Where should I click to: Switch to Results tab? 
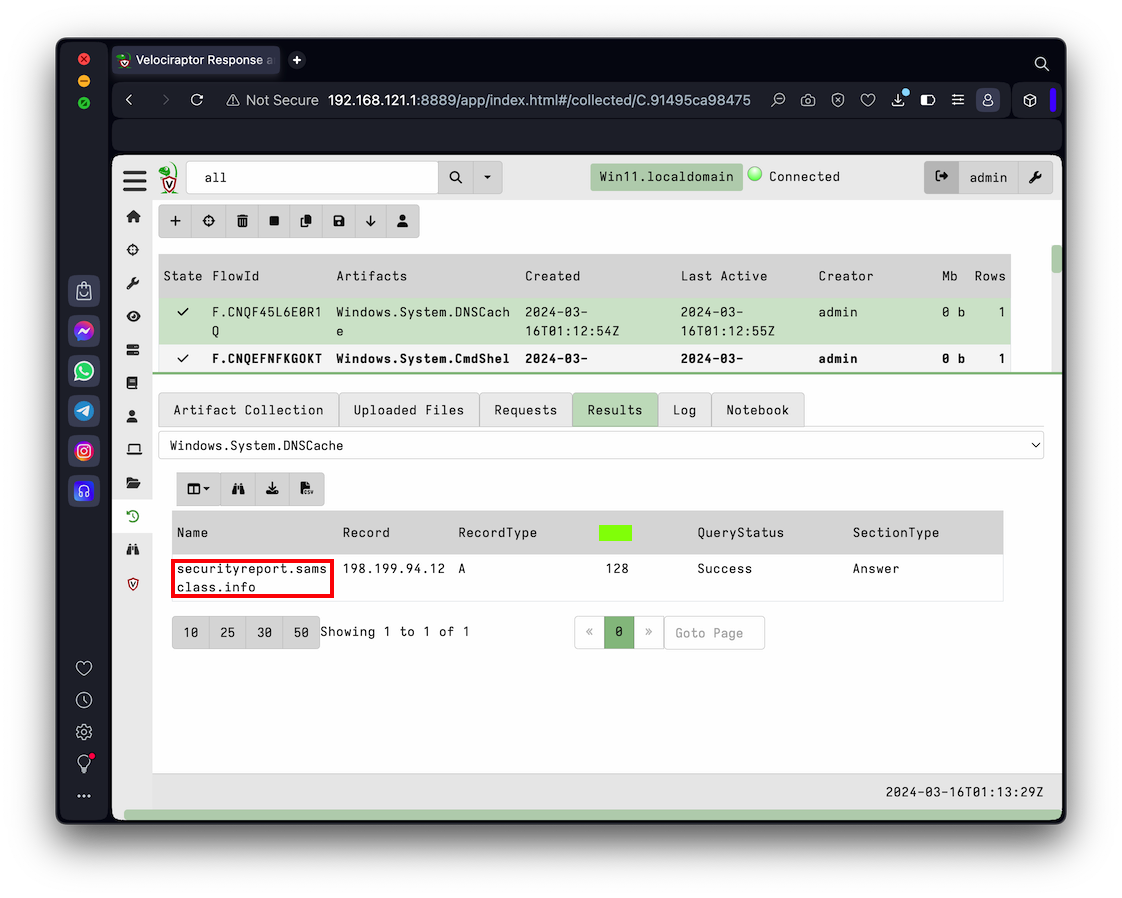point(615,410)
